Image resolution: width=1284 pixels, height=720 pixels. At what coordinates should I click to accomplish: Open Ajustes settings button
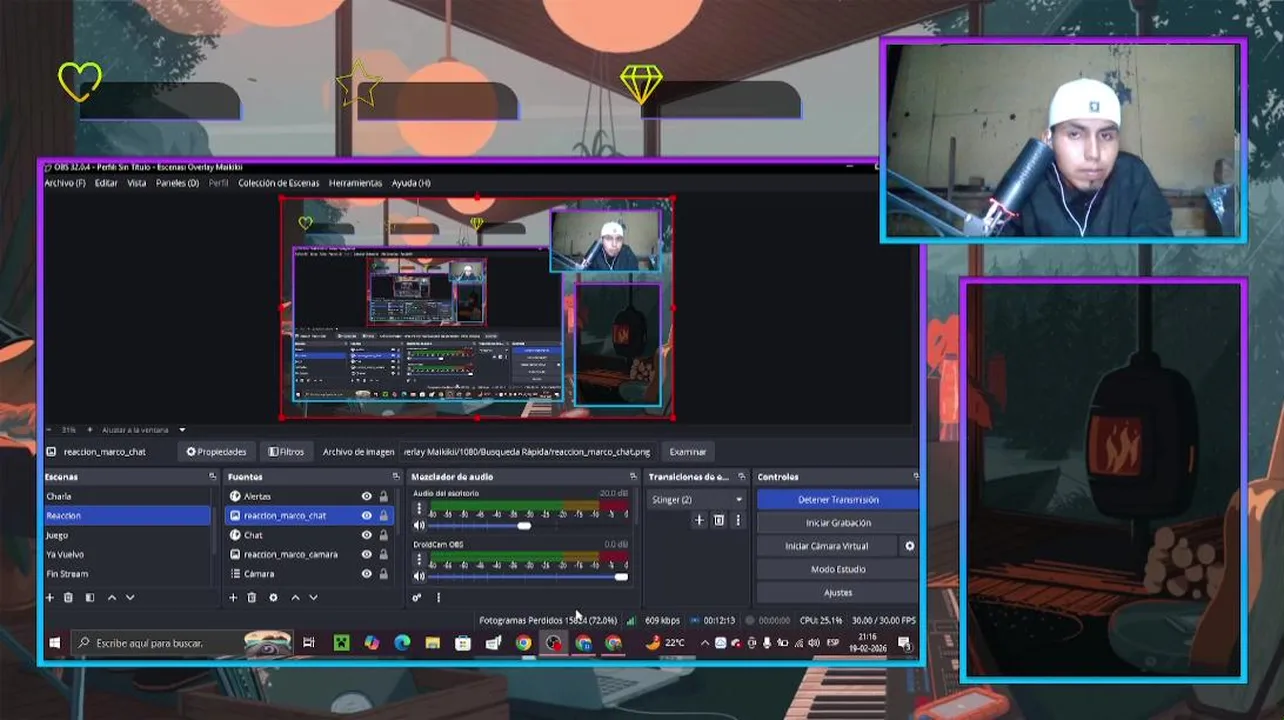click(838, 593)
